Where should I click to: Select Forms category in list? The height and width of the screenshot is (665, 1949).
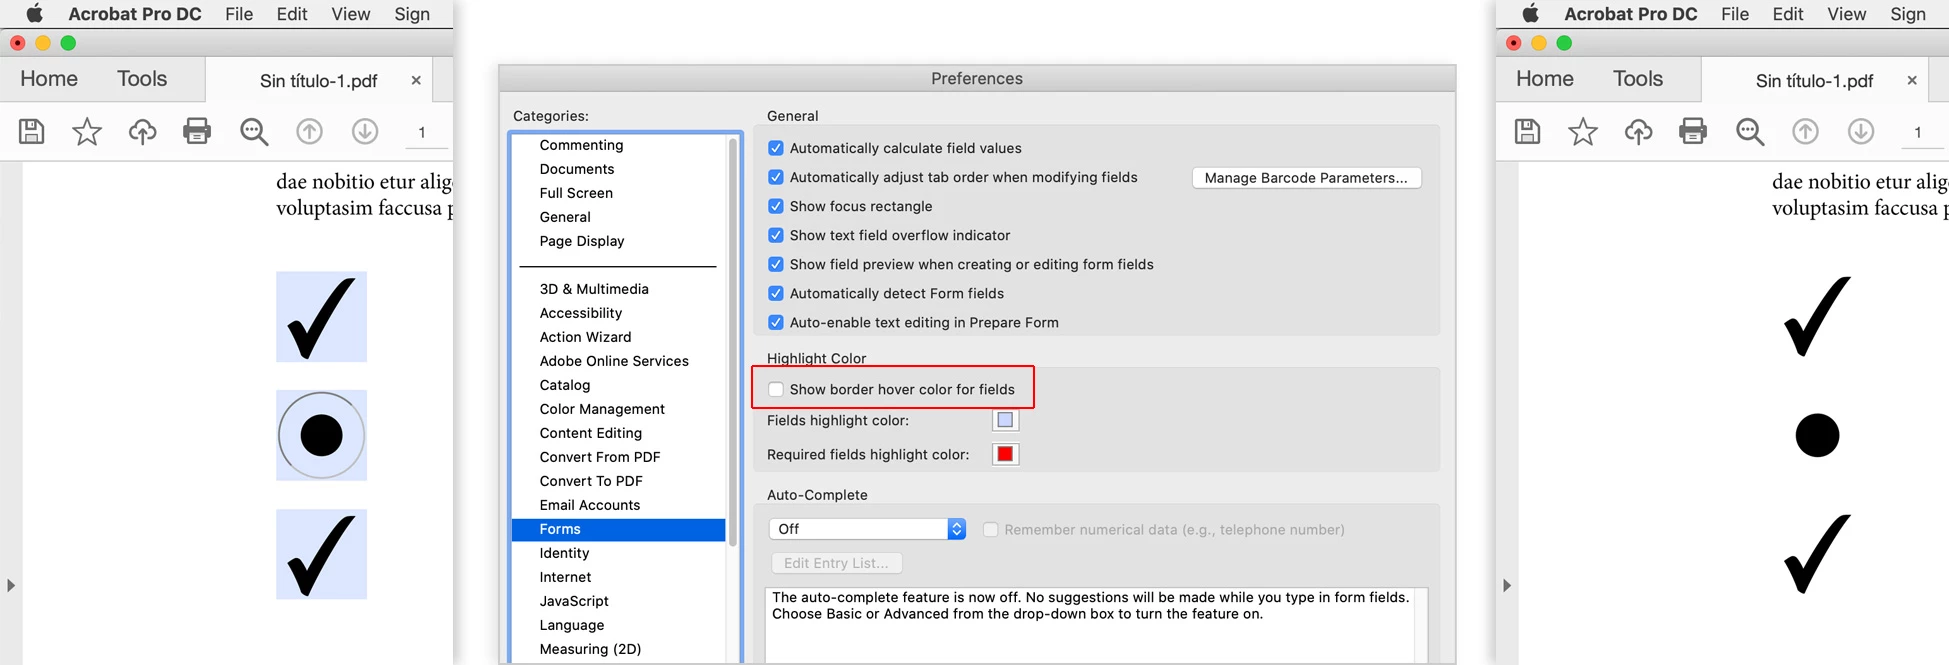[618, 529]
